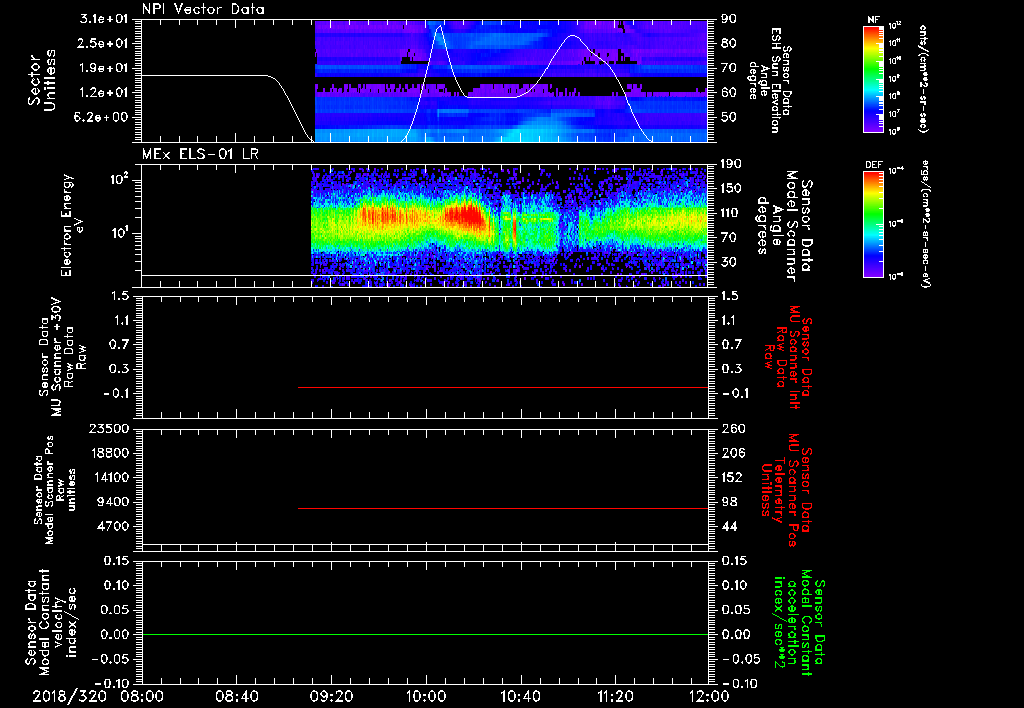This screenshot has height=708, width=1024.
Task: Click the 190 scanner angle tick label
Action: (x=731, y=164)
